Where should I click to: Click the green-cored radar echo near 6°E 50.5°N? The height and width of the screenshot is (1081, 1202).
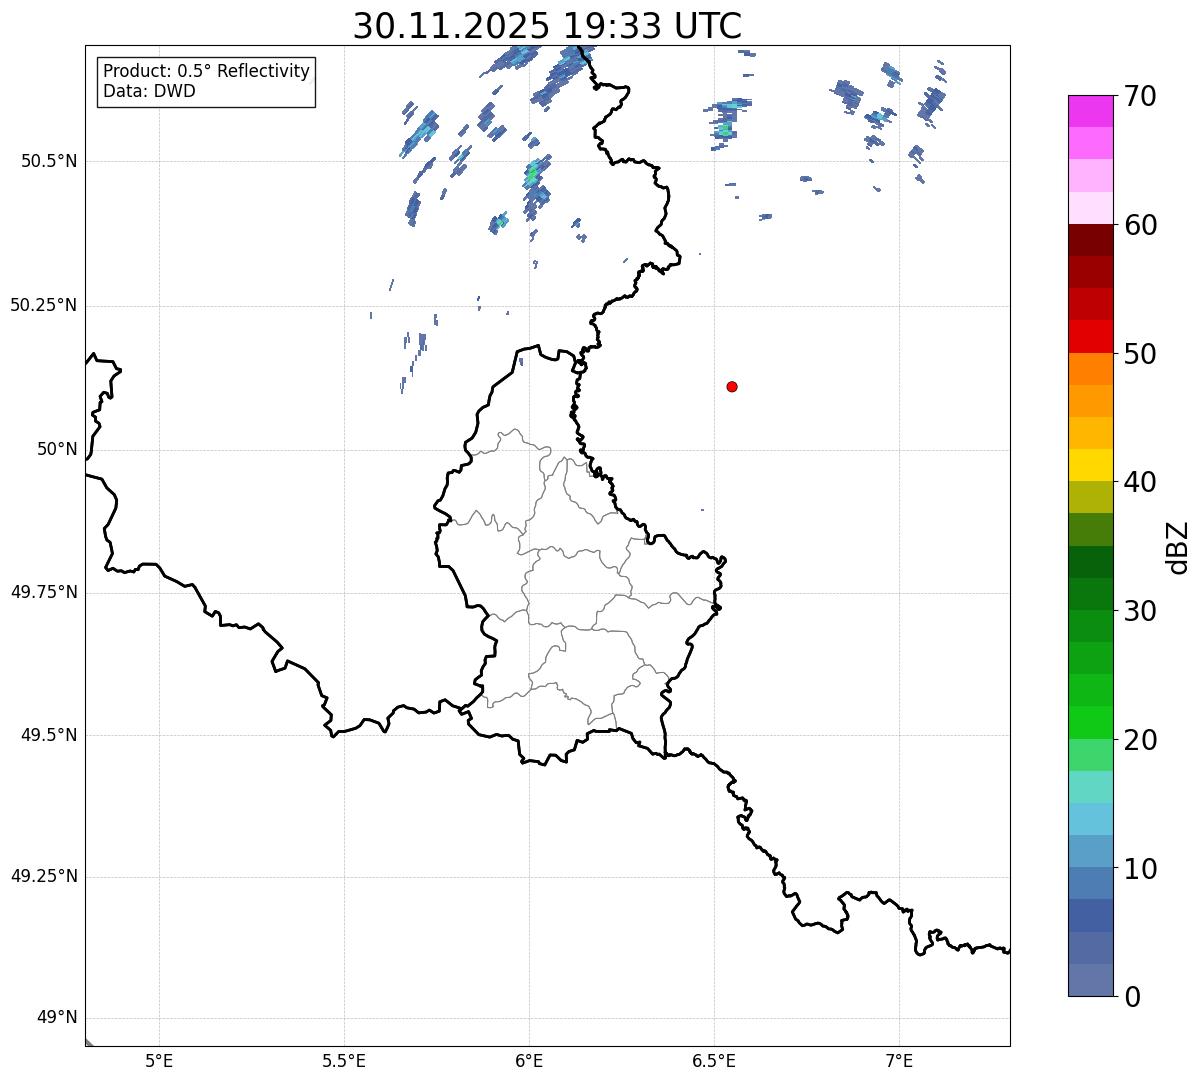point(533,176)
